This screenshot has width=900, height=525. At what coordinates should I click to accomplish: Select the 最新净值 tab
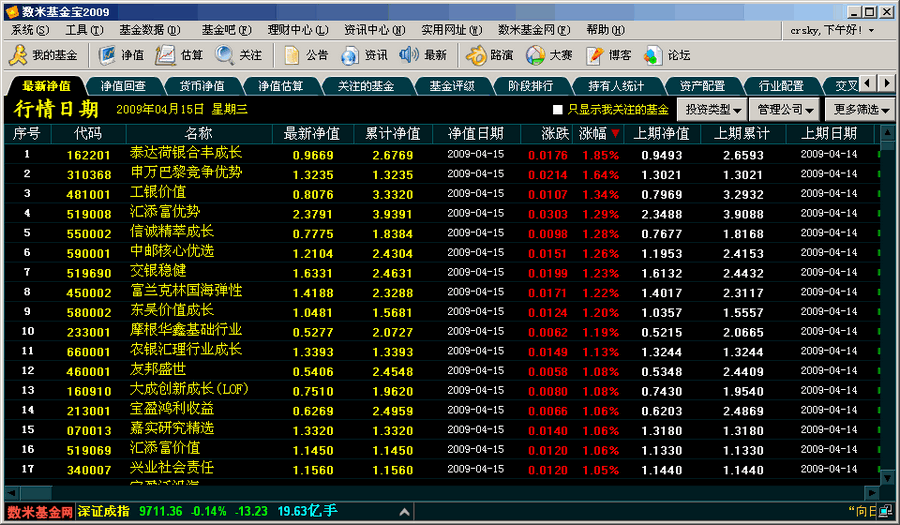point(46,86)
